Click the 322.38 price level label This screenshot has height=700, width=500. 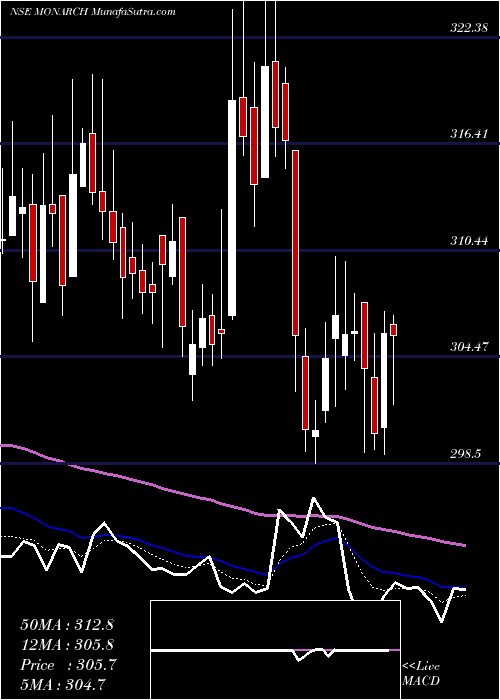(469, 29)
